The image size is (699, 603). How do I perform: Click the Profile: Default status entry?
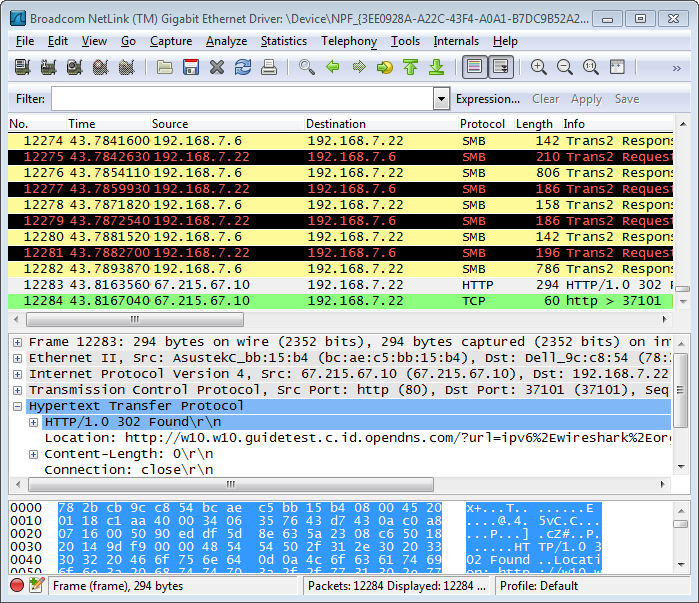[x=539, y=586]
